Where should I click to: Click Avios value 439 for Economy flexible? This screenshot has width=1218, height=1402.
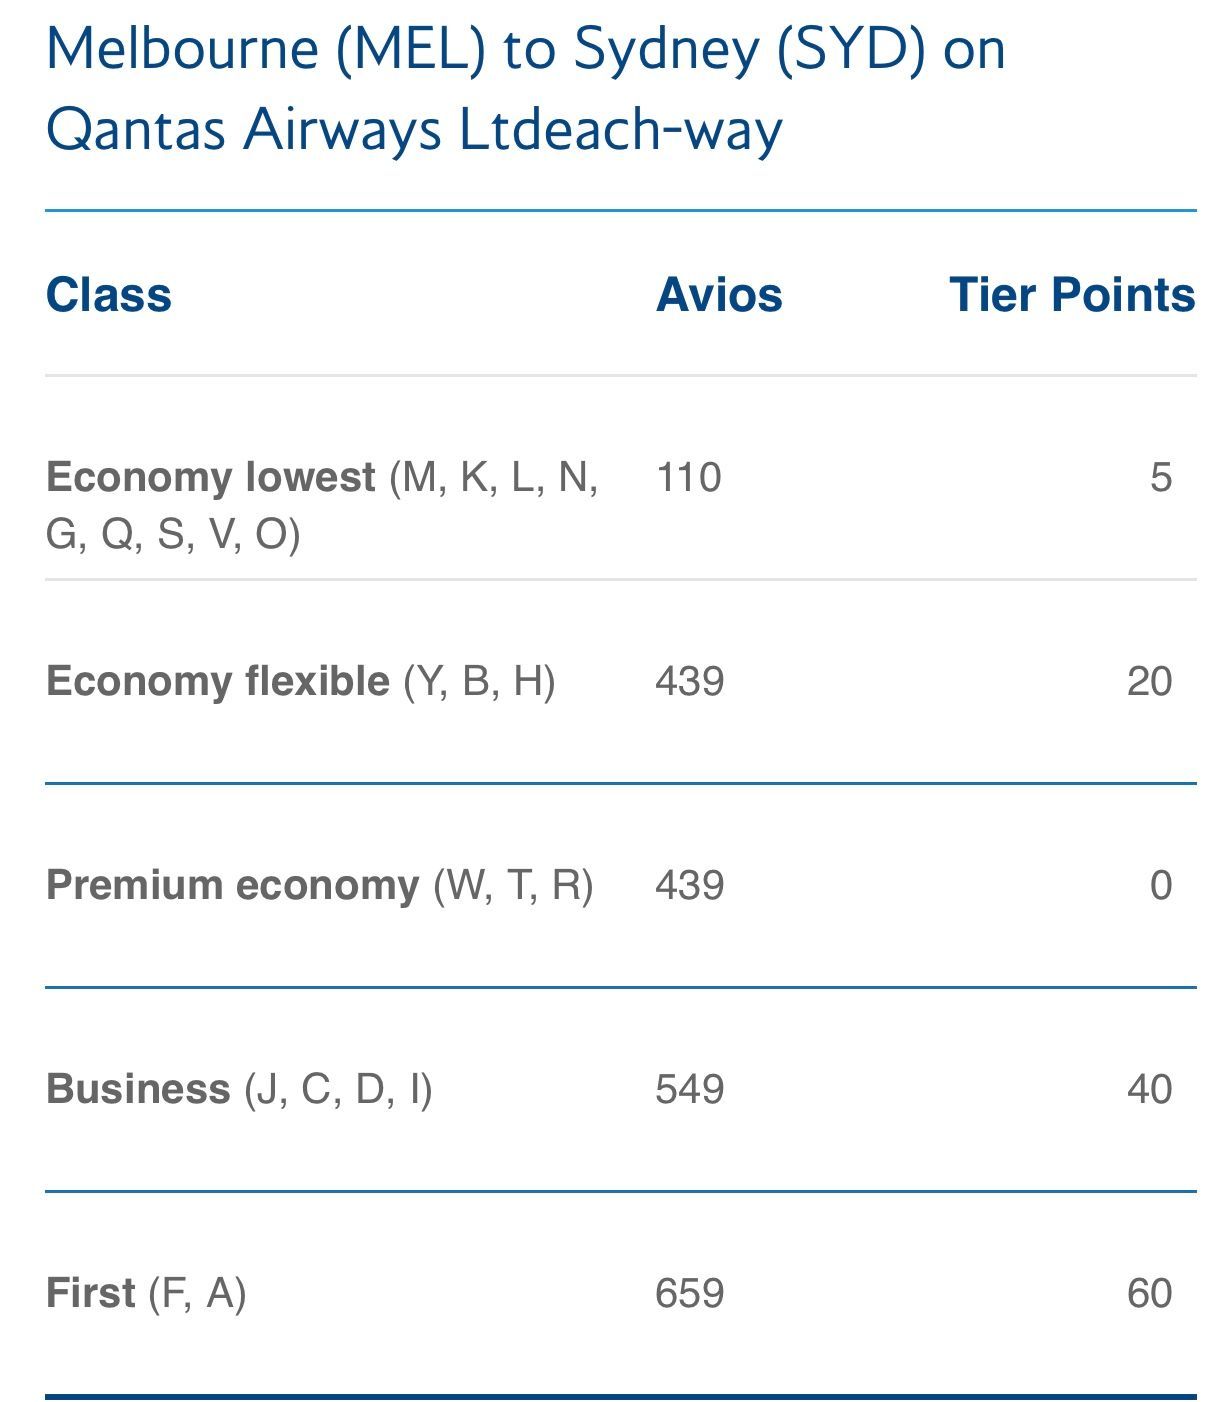pyautogui.click(x=690, y=681)
